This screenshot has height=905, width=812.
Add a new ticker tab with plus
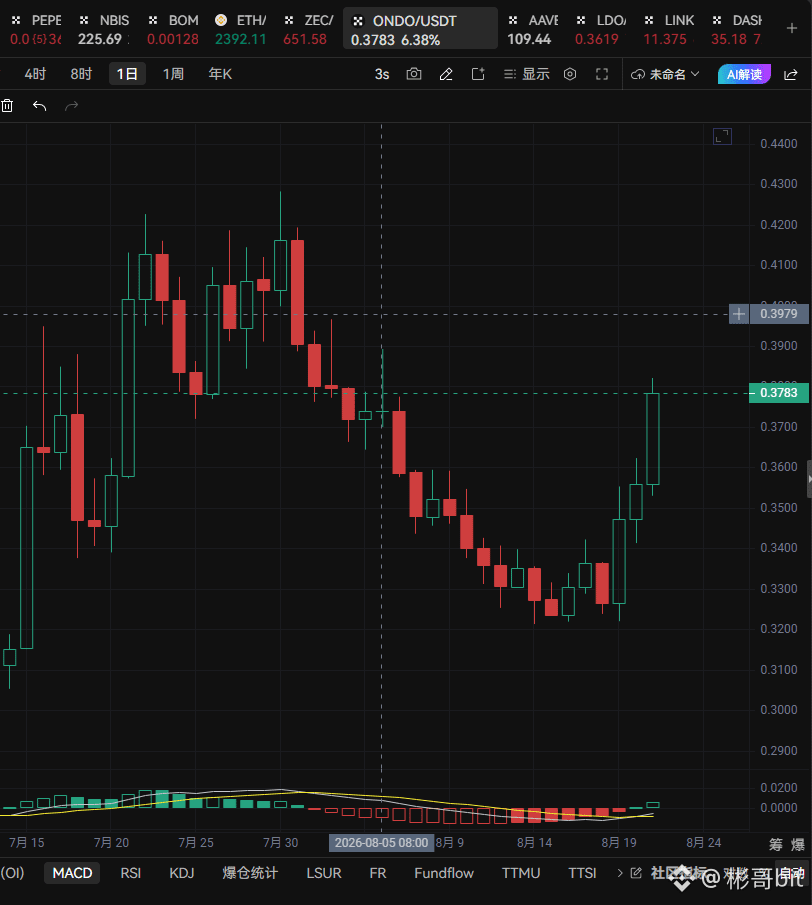tap(792, 28)
